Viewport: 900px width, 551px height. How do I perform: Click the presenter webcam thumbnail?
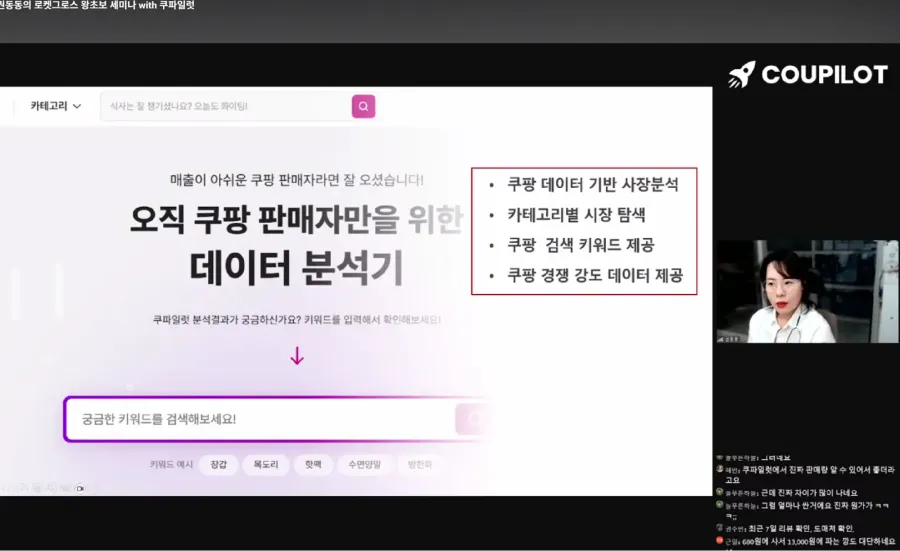pyautogui.click(x=807, y=292)
